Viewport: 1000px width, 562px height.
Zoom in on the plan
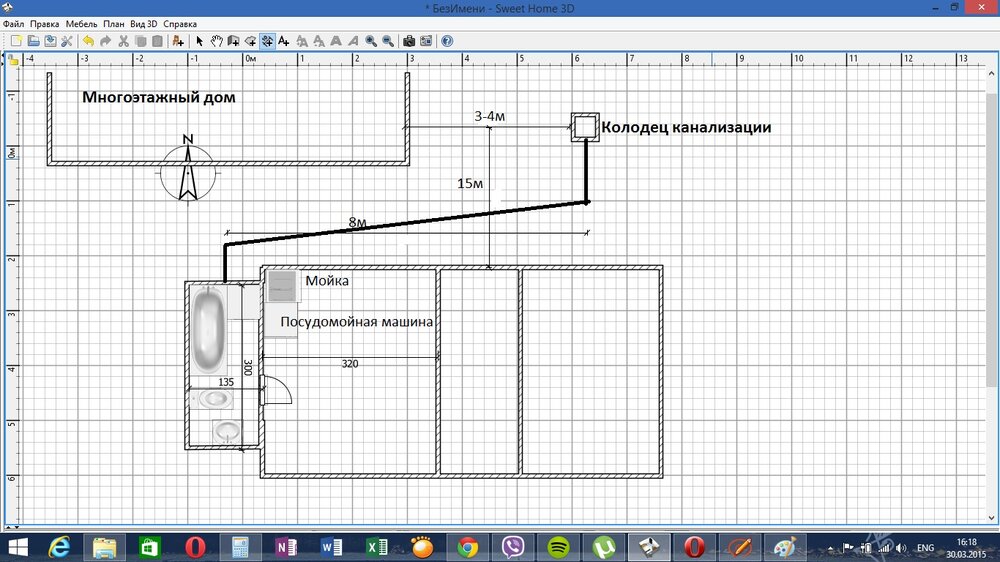(x=370, y=41)
